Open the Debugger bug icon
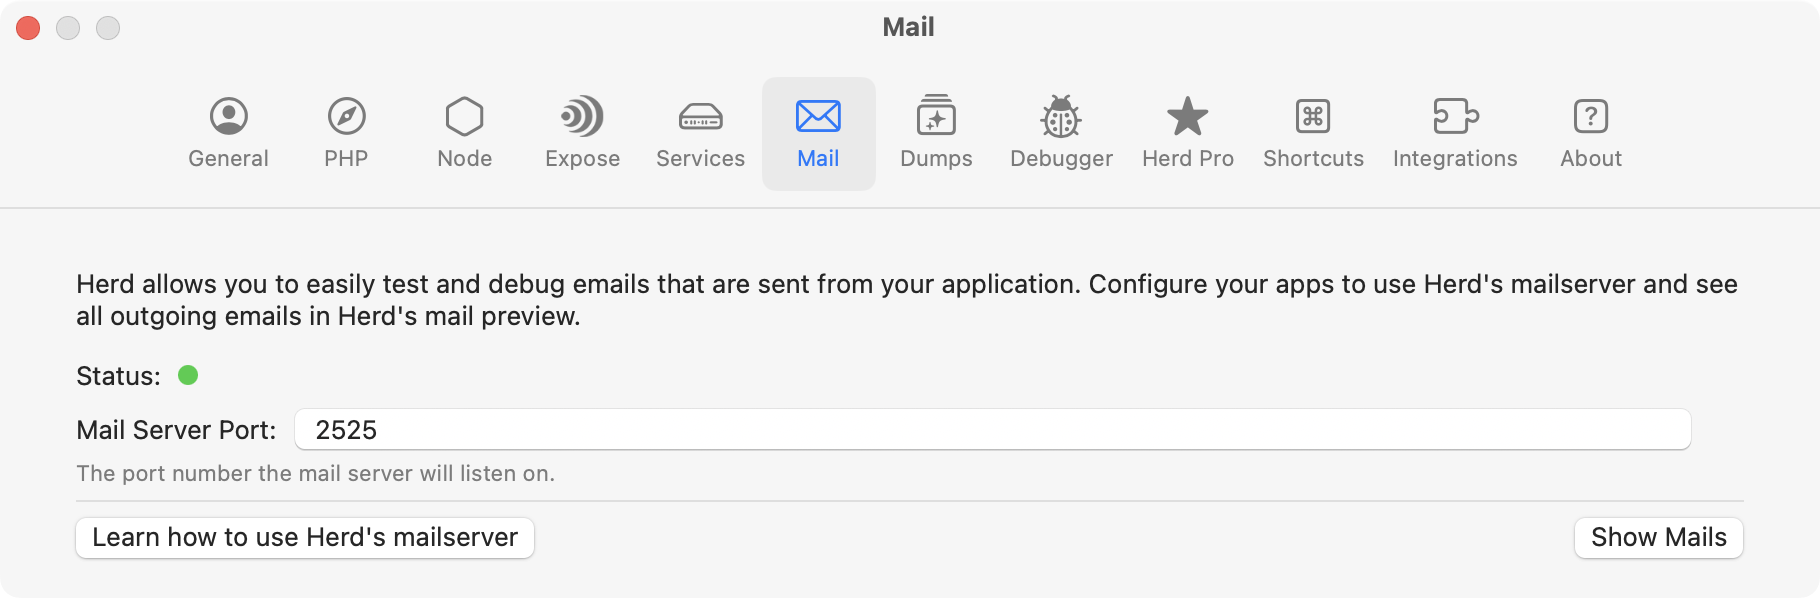Image resolution: width=1820 pixels, height=598 pixels. (x=1061, y=117)
